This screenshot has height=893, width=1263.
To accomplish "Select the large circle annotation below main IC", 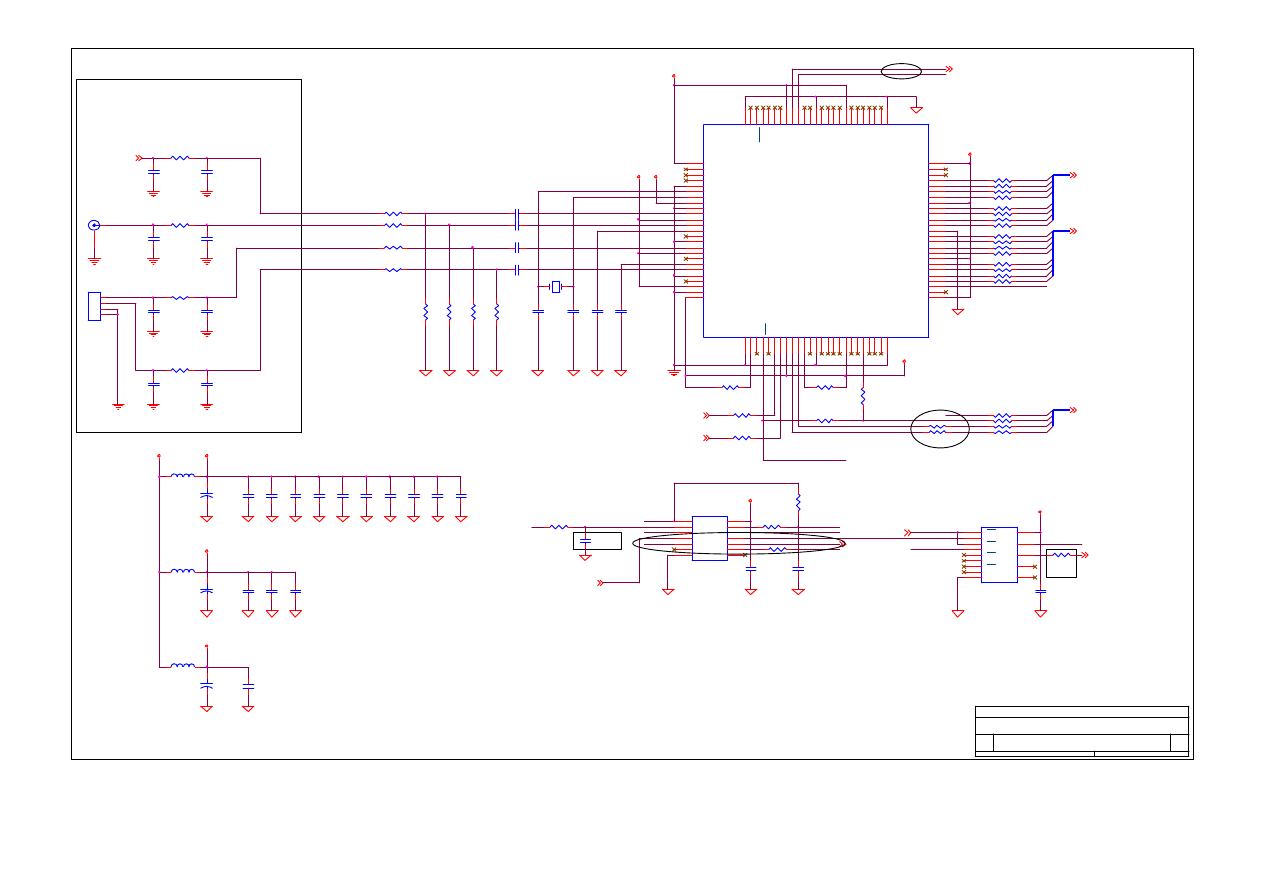I will pos(940,429).
